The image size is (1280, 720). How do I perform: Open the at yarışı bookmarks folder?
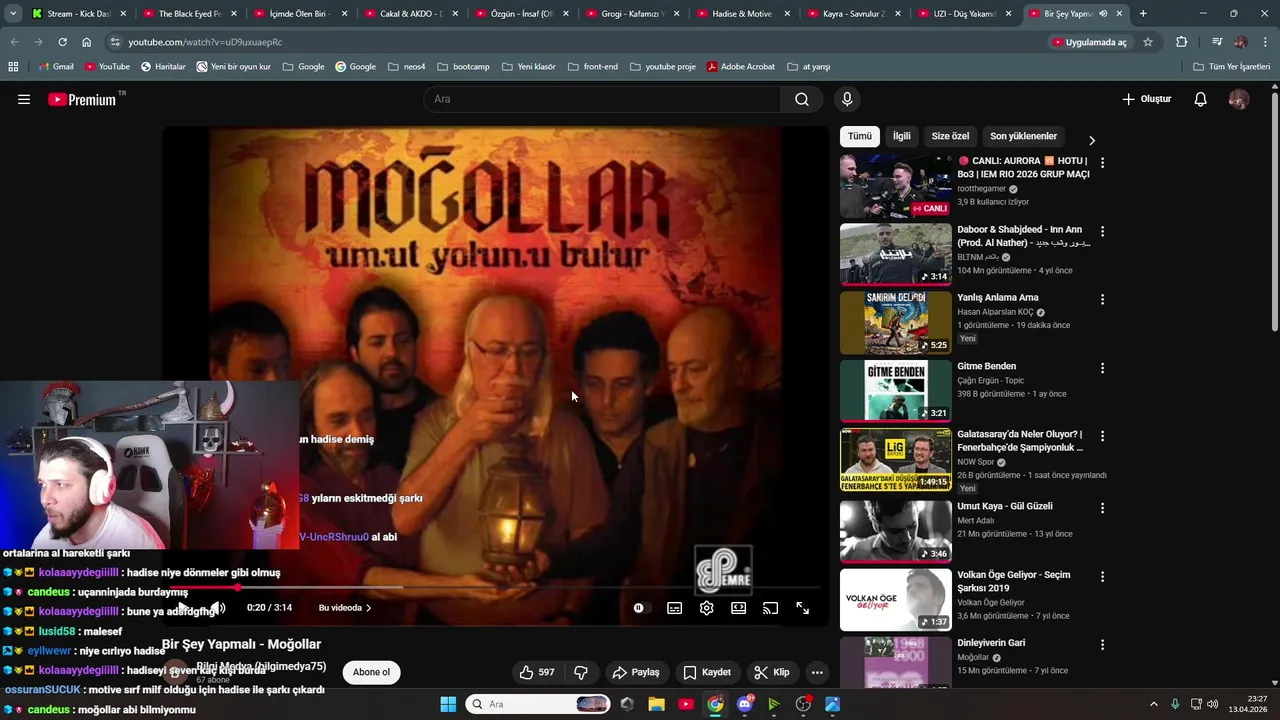(809, 66)
